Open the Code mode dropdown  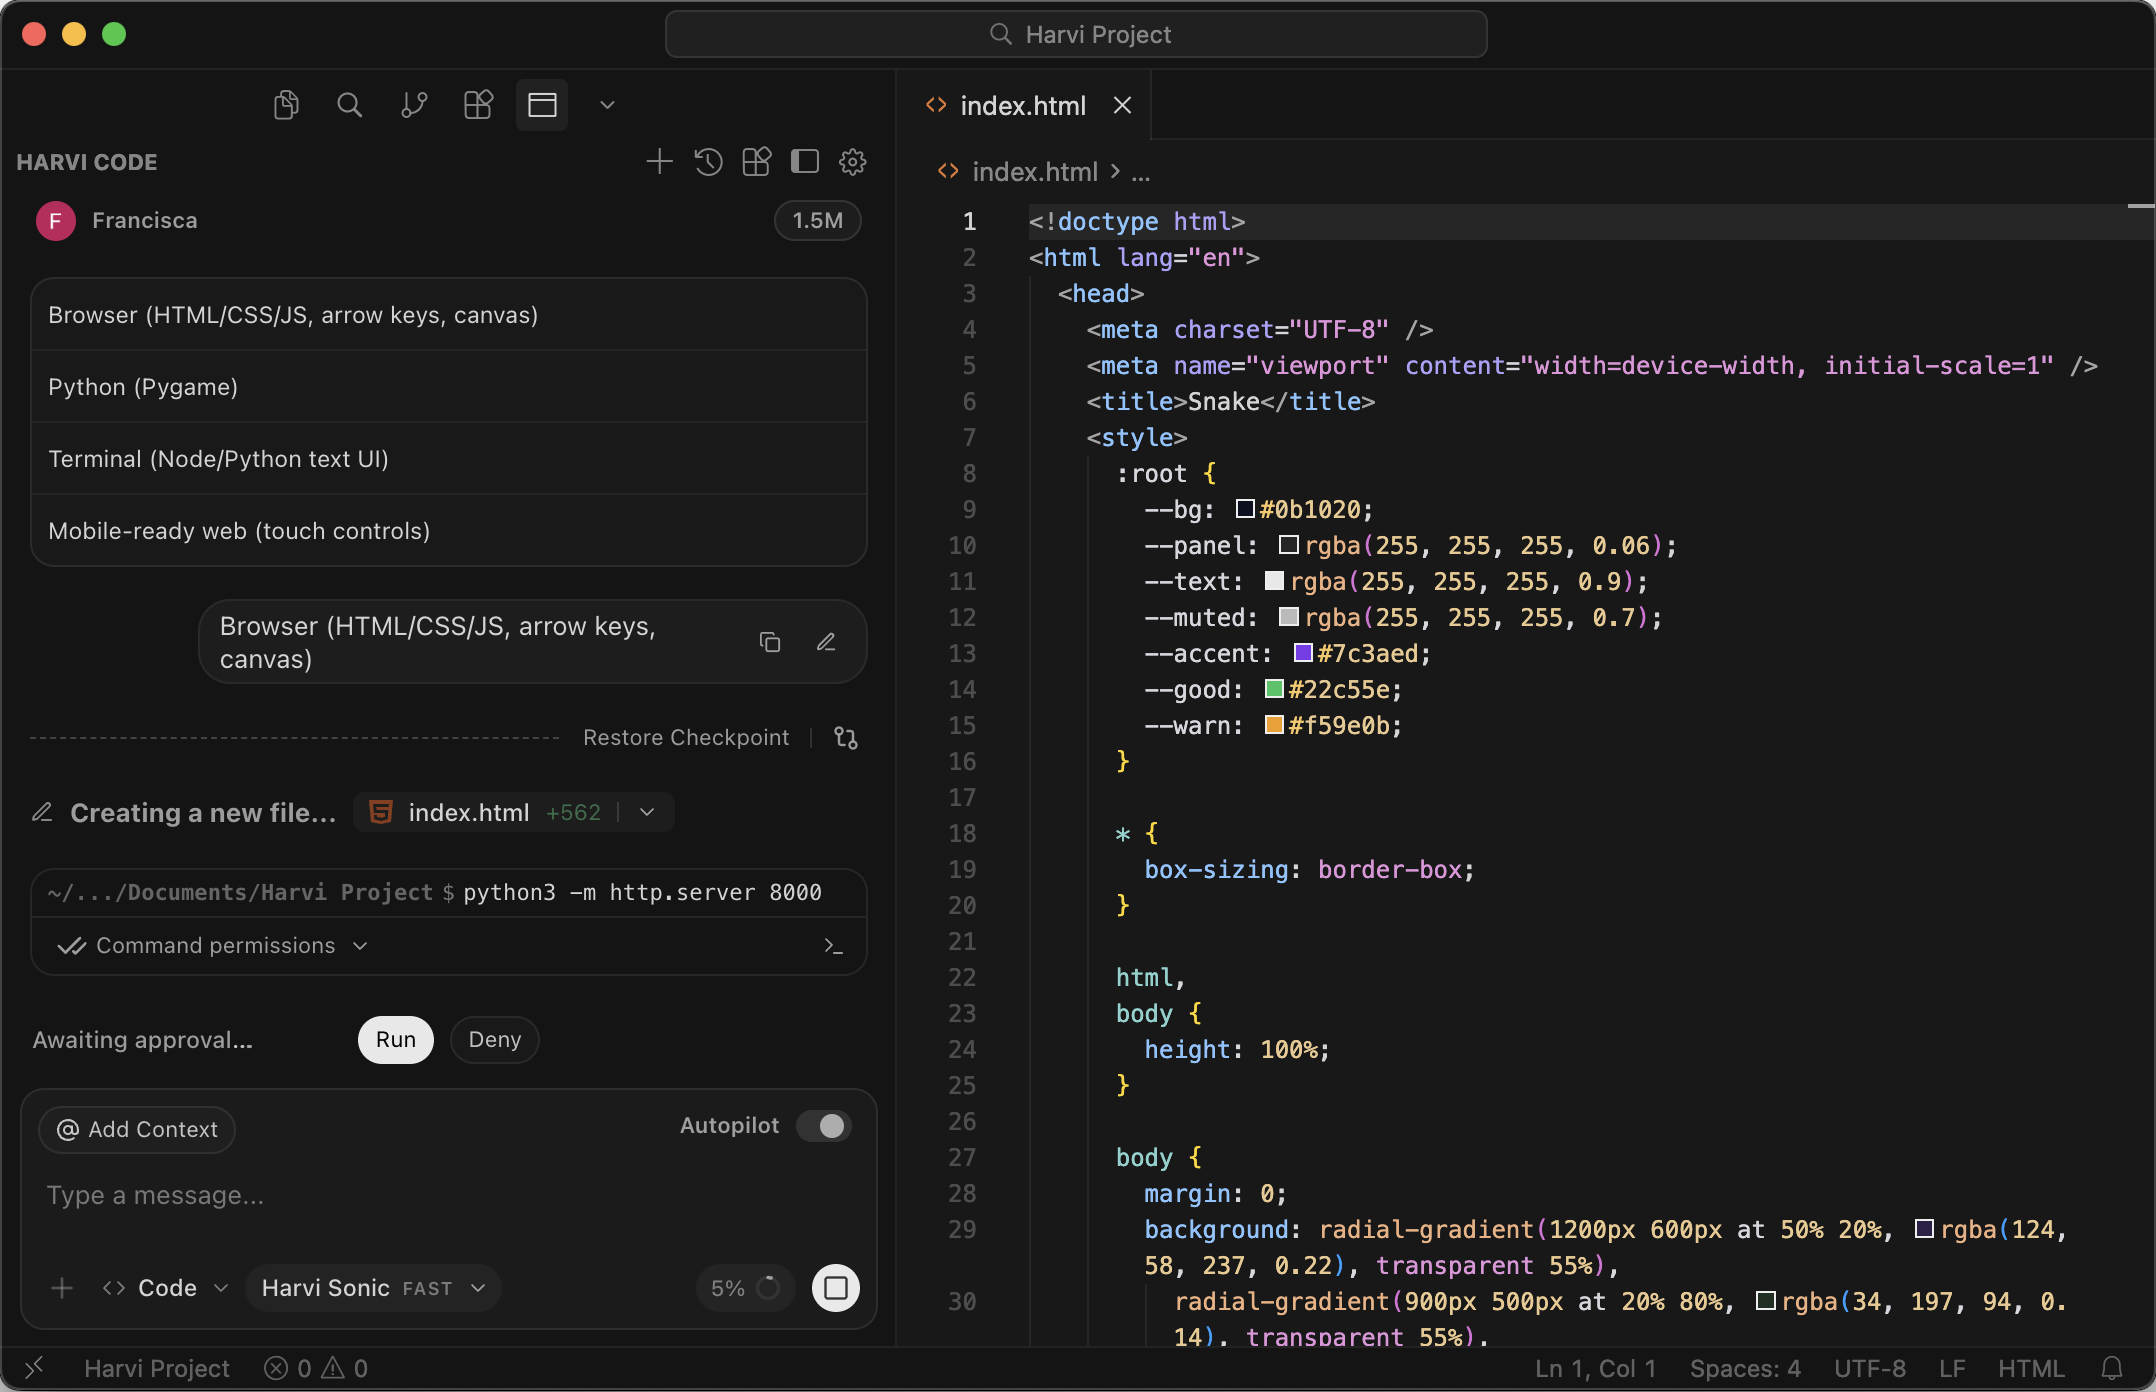pos(166,1288)
